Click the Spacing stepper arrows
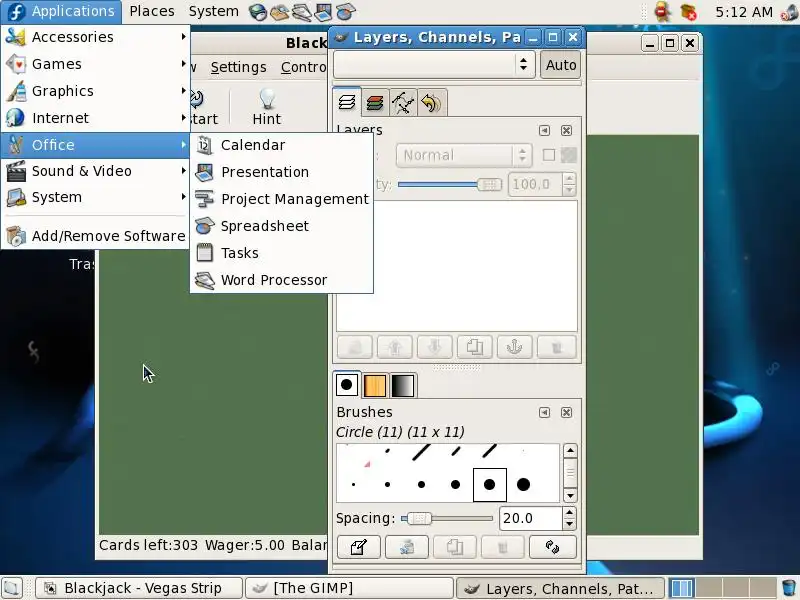This screenshot has width=800, height=600. (569, 518)
